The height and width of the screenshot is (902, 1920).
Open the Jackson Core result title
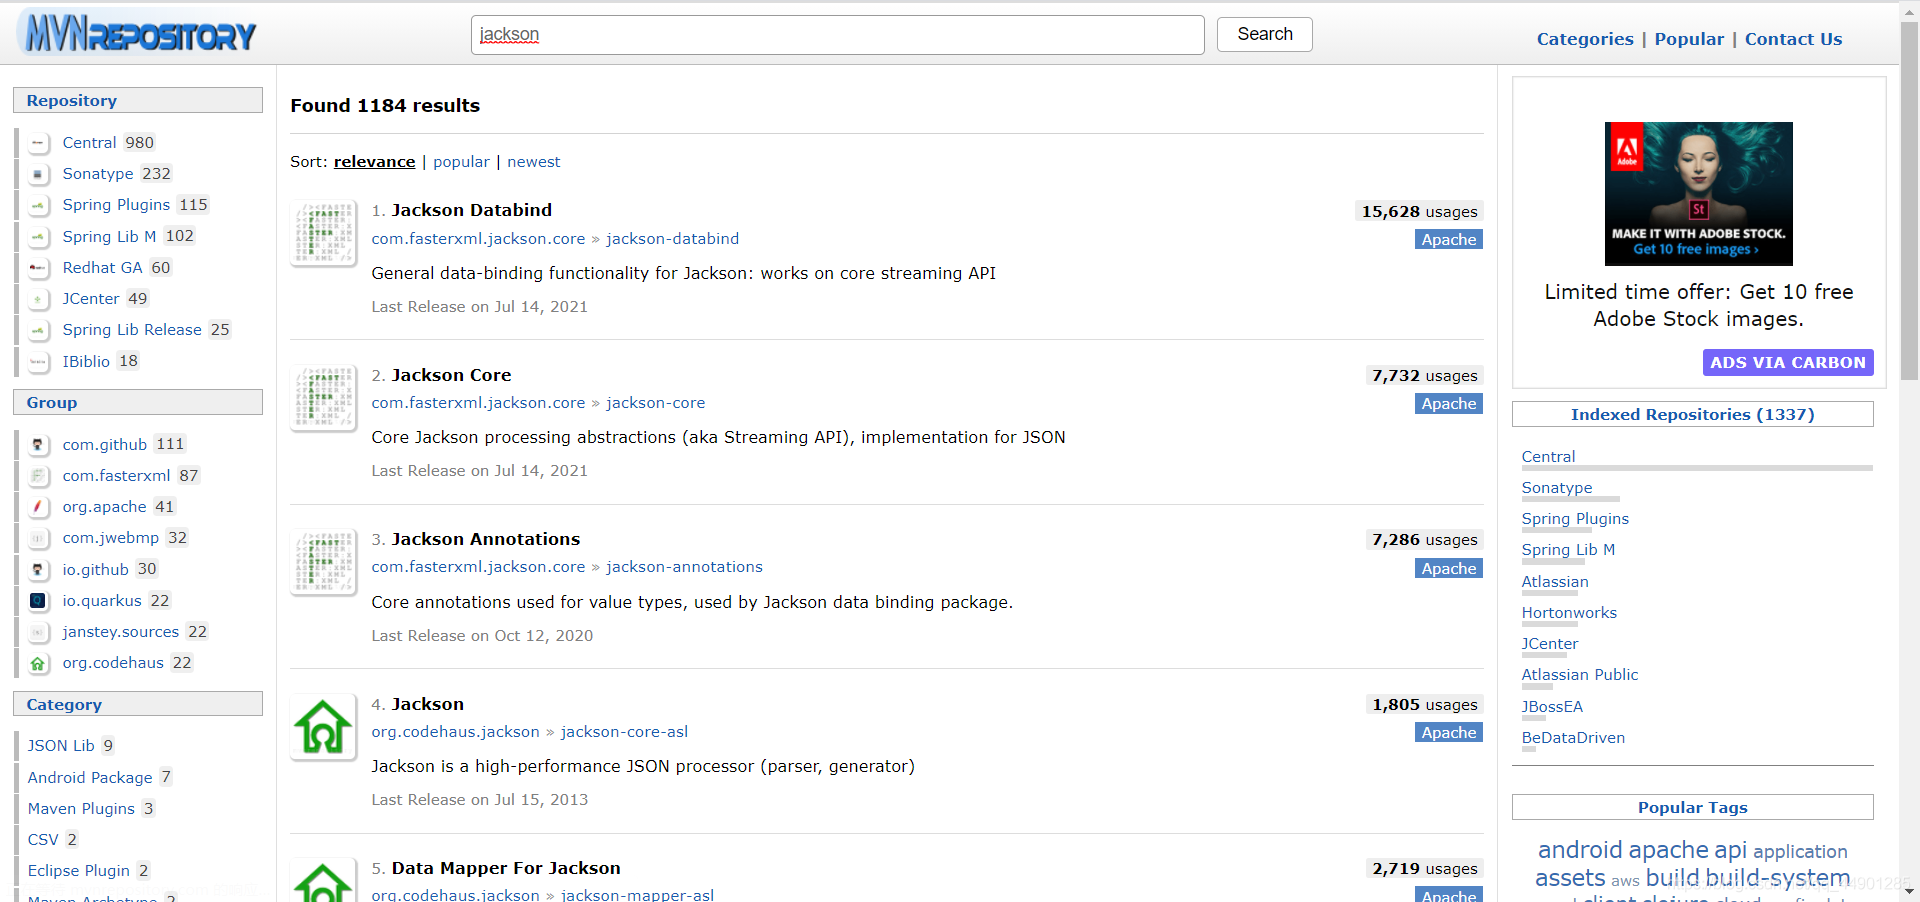tap(451, 375)
